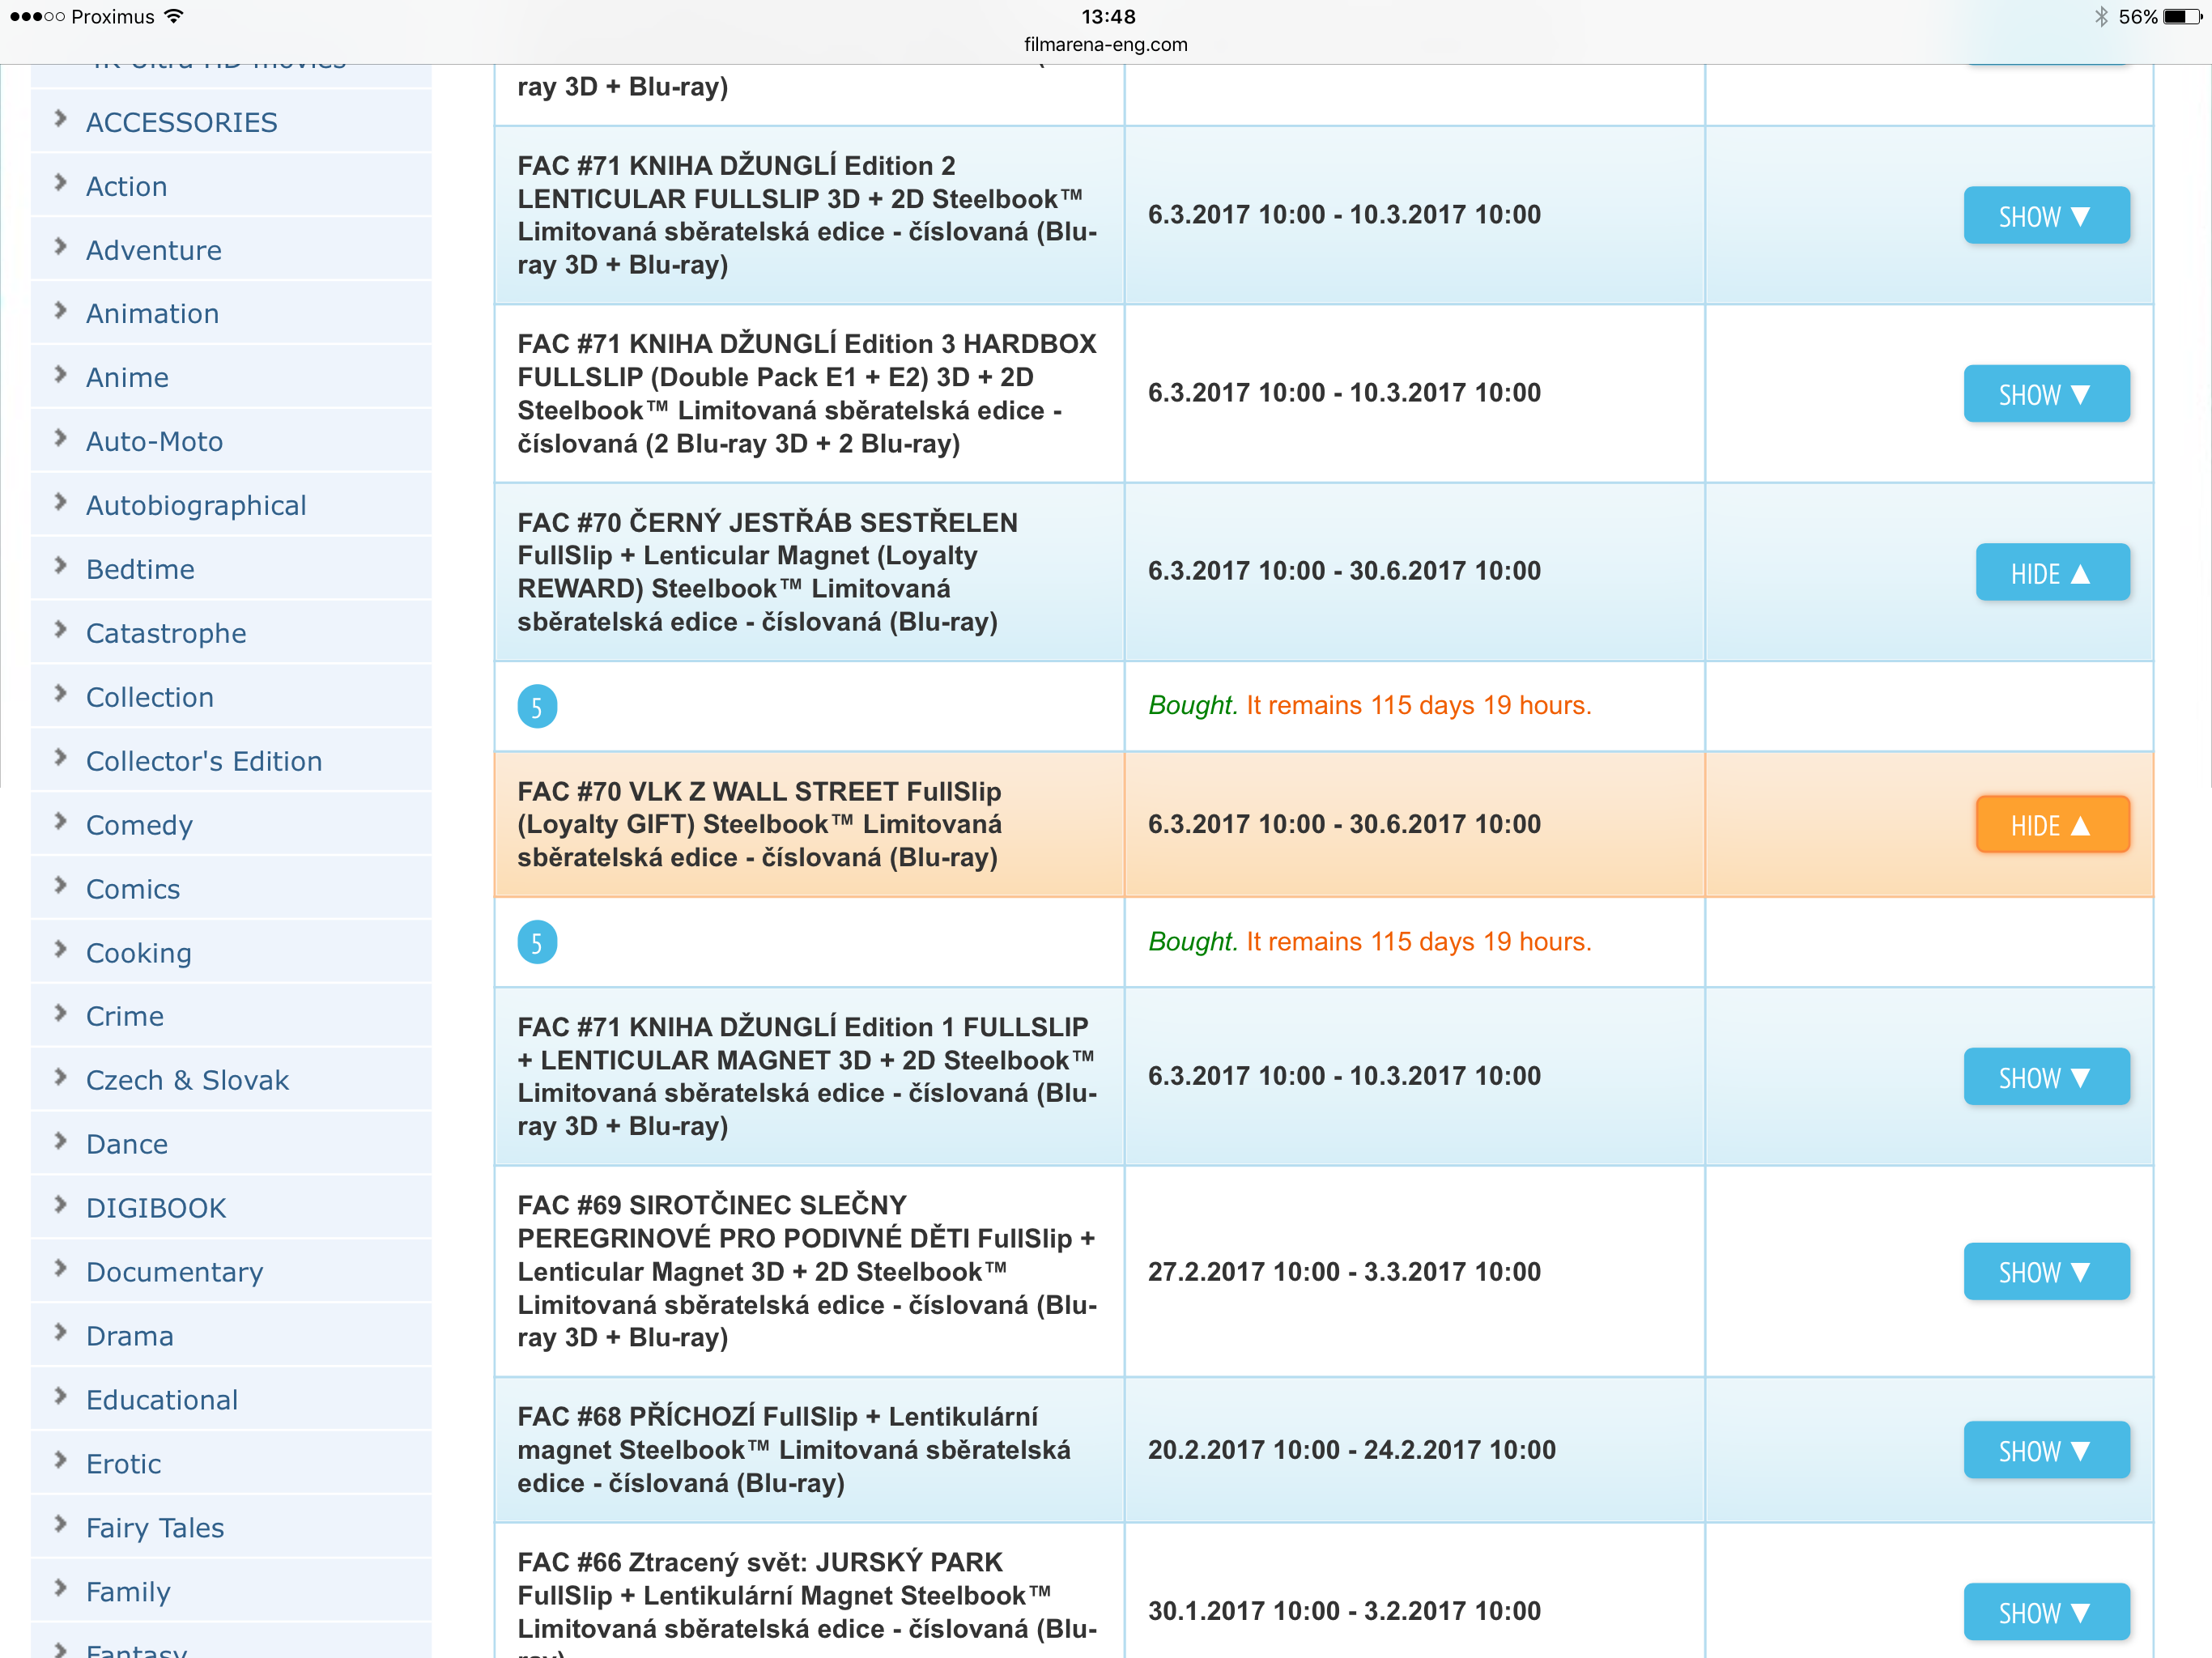This screenshot has height=1658, width=2212.
Task: Click FAC #70 ČERNÝ JESTŘÁB SESTŘELEN title
Action: tap(768, 572)
